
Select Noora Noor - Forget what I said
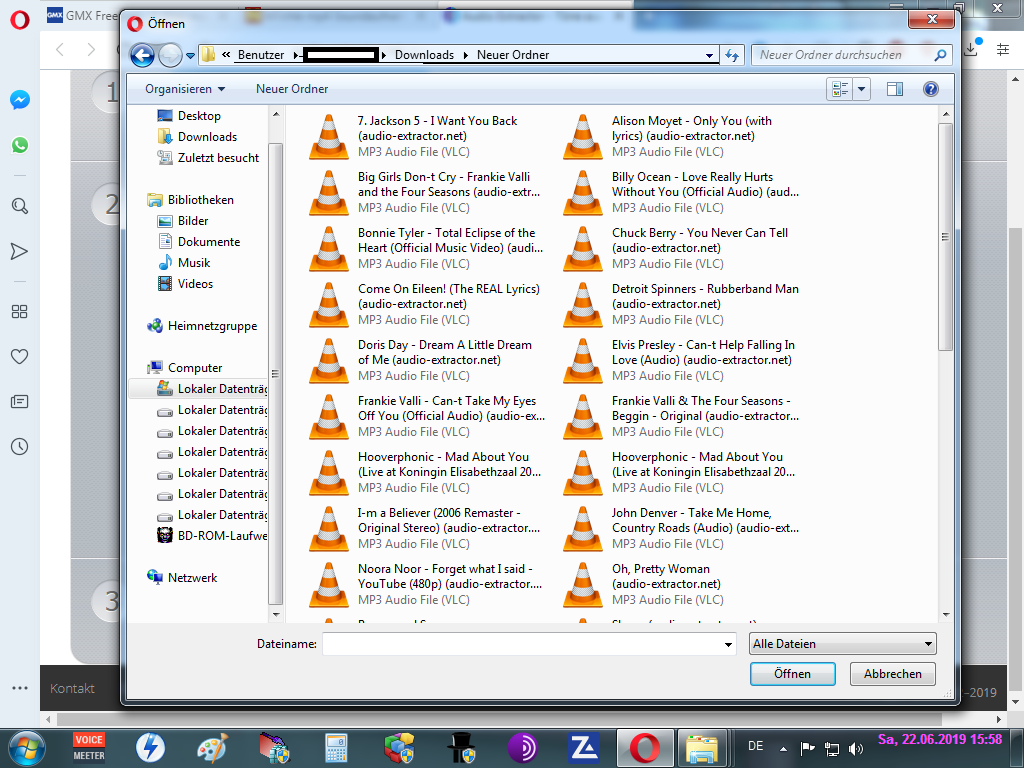(424, 584)
